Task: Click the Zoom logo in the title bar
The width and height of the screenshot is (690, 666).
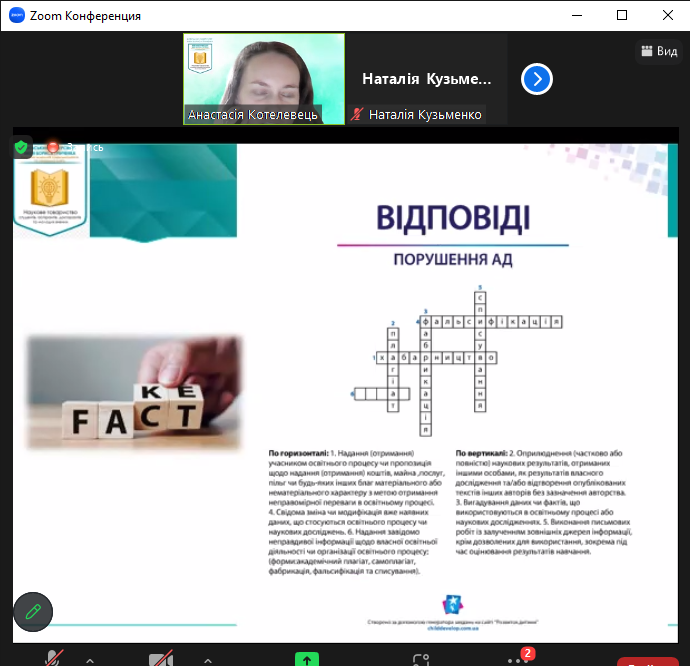Action: pos(17,15)
